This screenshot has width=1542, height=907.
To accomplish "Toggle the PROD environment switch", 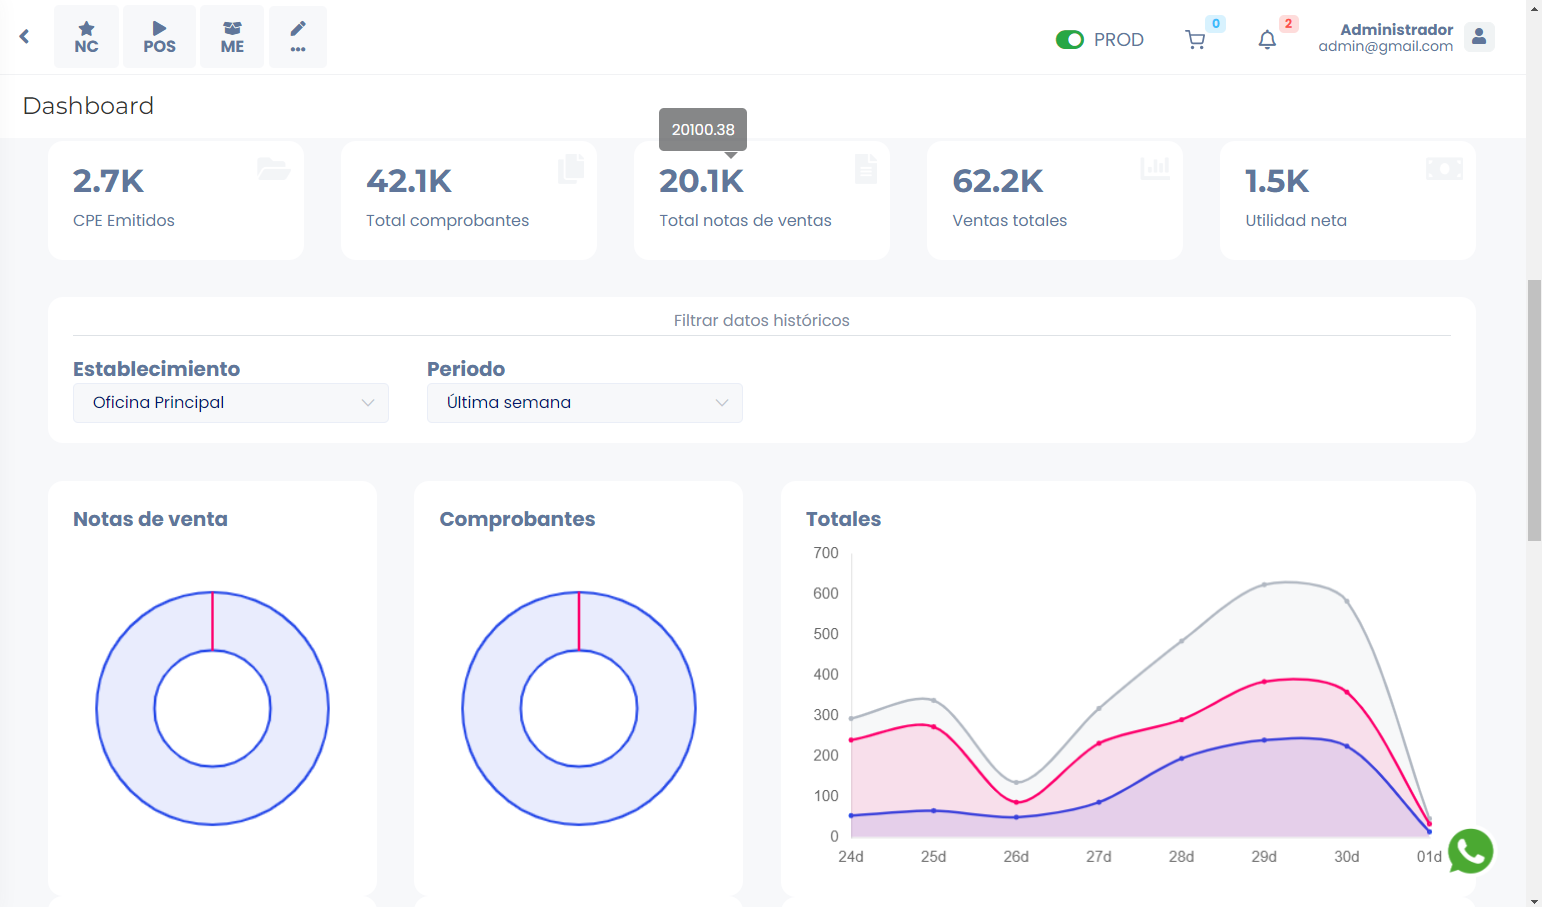I will point(1070,40).
